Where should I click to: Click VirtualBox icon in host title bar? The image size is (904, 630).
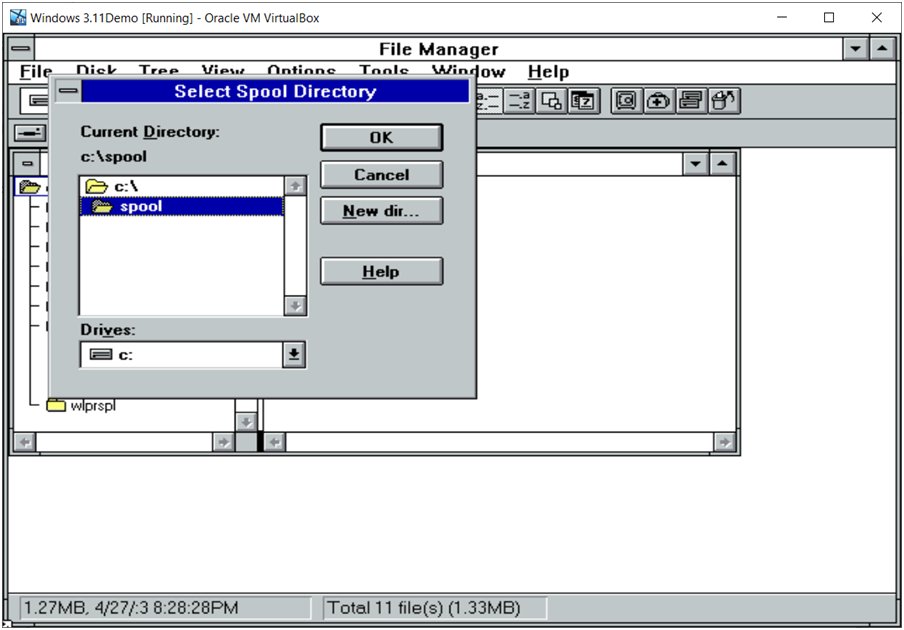(x=18, y=17)
